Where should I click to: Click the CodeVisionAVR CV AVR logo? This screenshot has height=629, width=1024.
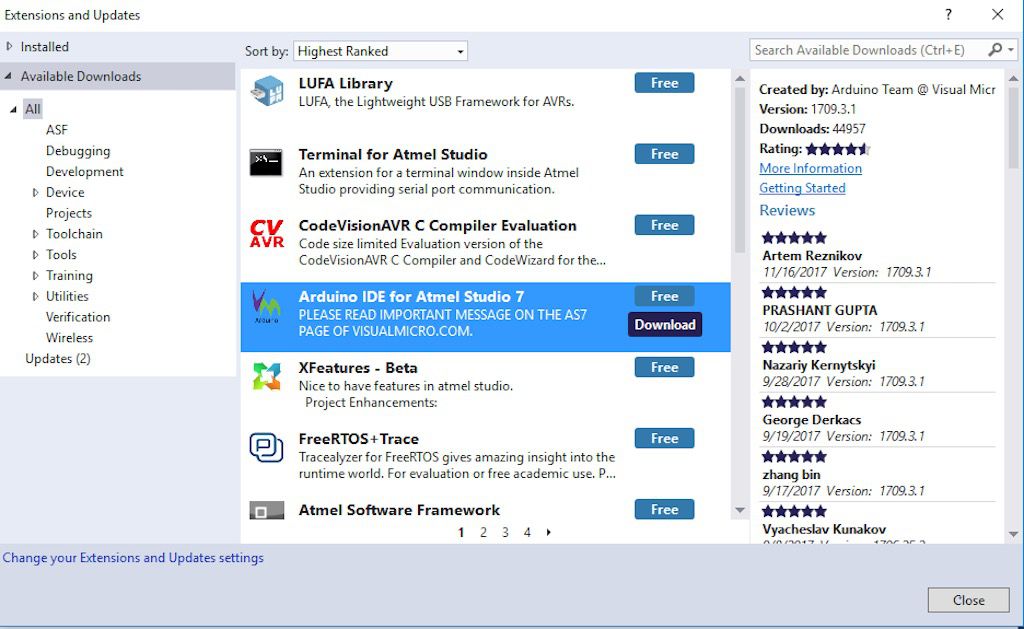(x=267, y=233)
